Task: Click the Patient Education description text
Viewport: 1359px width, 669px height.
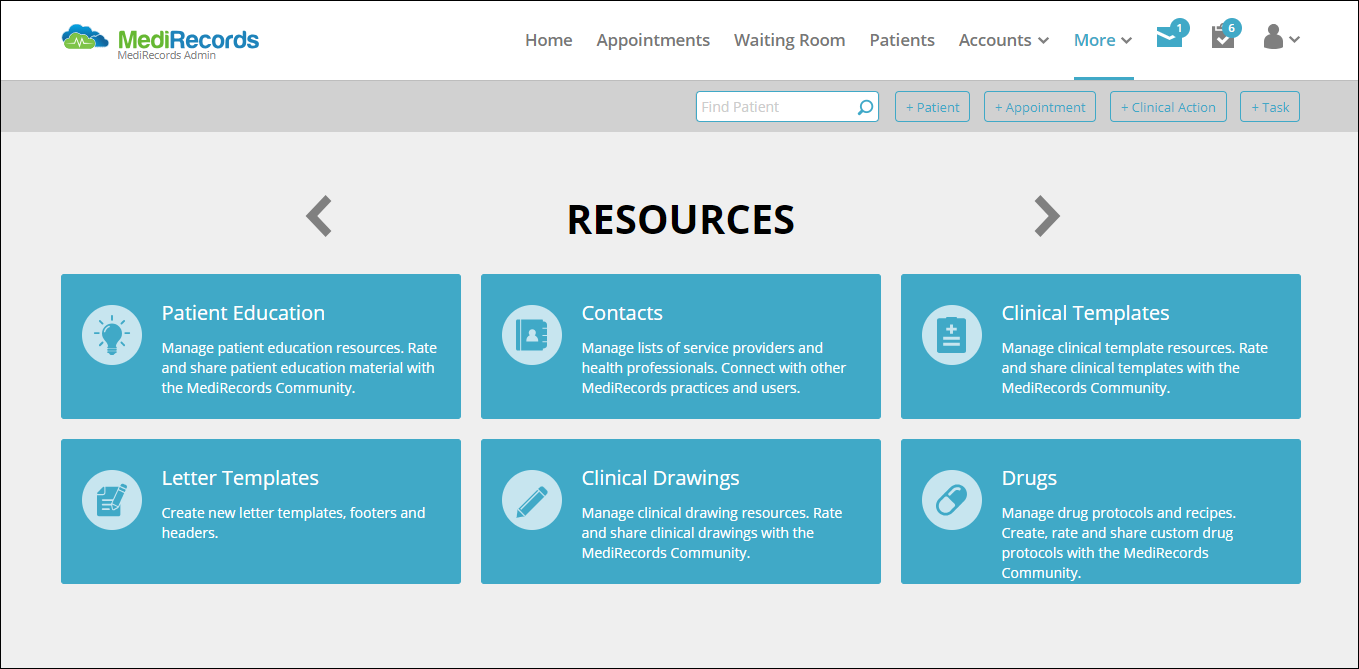Action: click(x=299, y=368)
